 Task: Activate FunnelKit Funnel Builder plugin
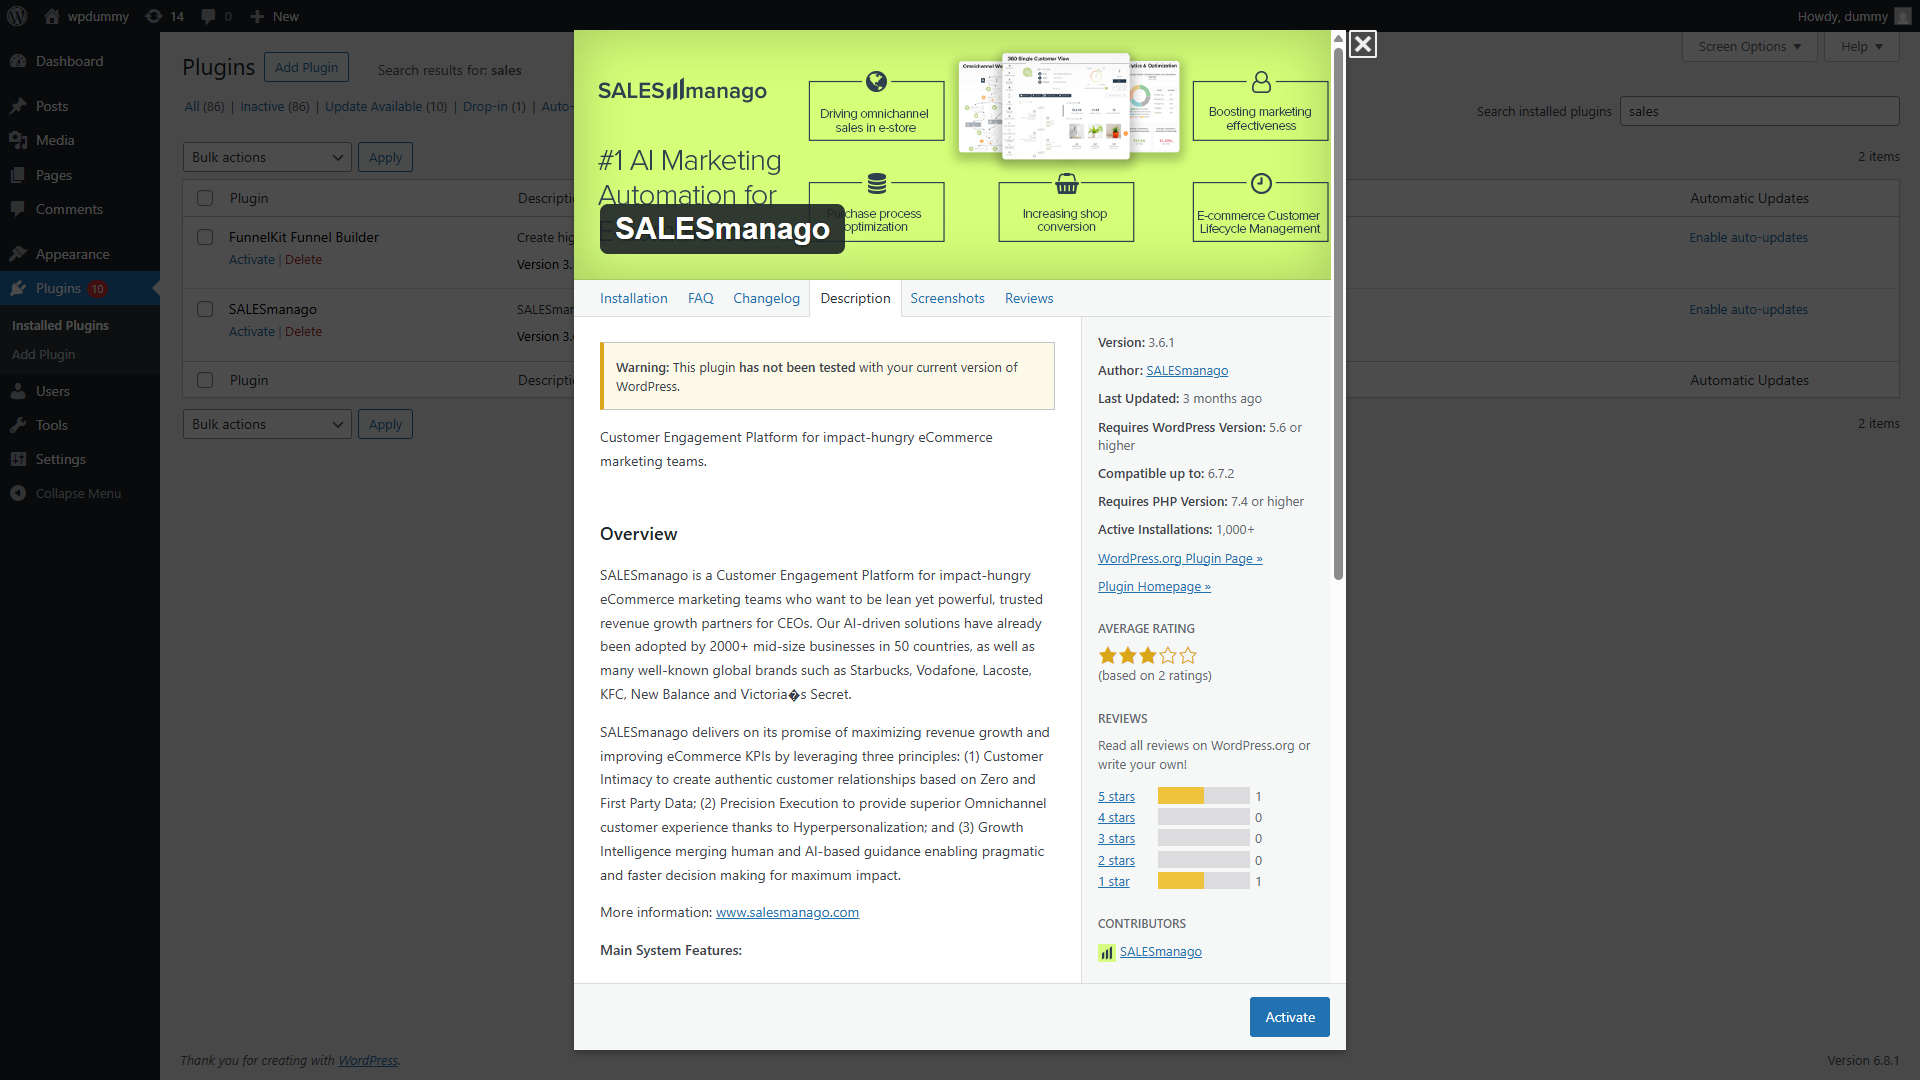(251, 259)
